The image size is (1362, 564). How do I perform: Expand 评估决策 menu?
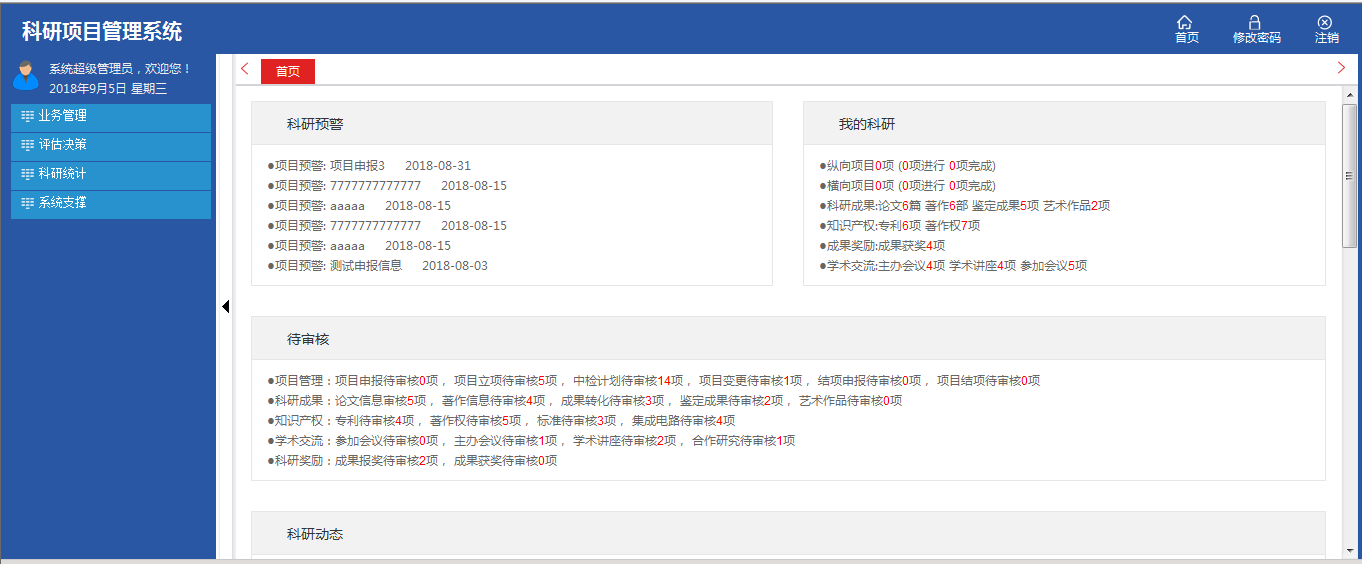(x=111, y=146)
